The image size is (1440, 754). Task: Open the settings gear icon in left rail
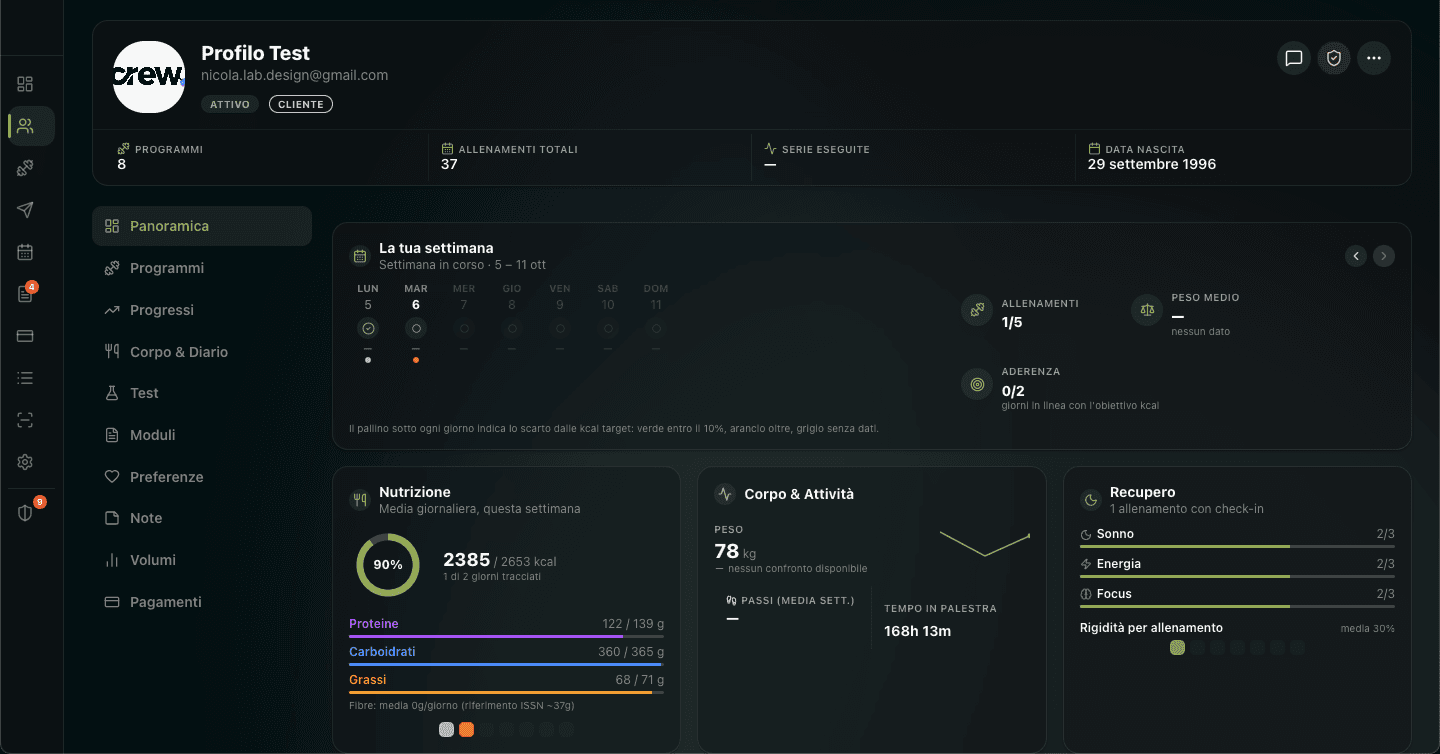point(25,462)
